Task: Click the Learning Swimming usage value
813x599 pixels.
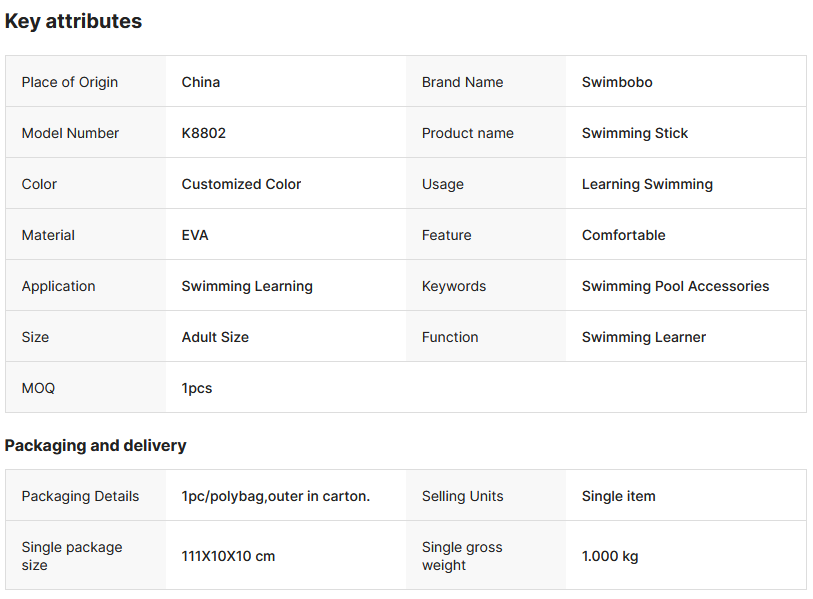Action: click(647, 184)
